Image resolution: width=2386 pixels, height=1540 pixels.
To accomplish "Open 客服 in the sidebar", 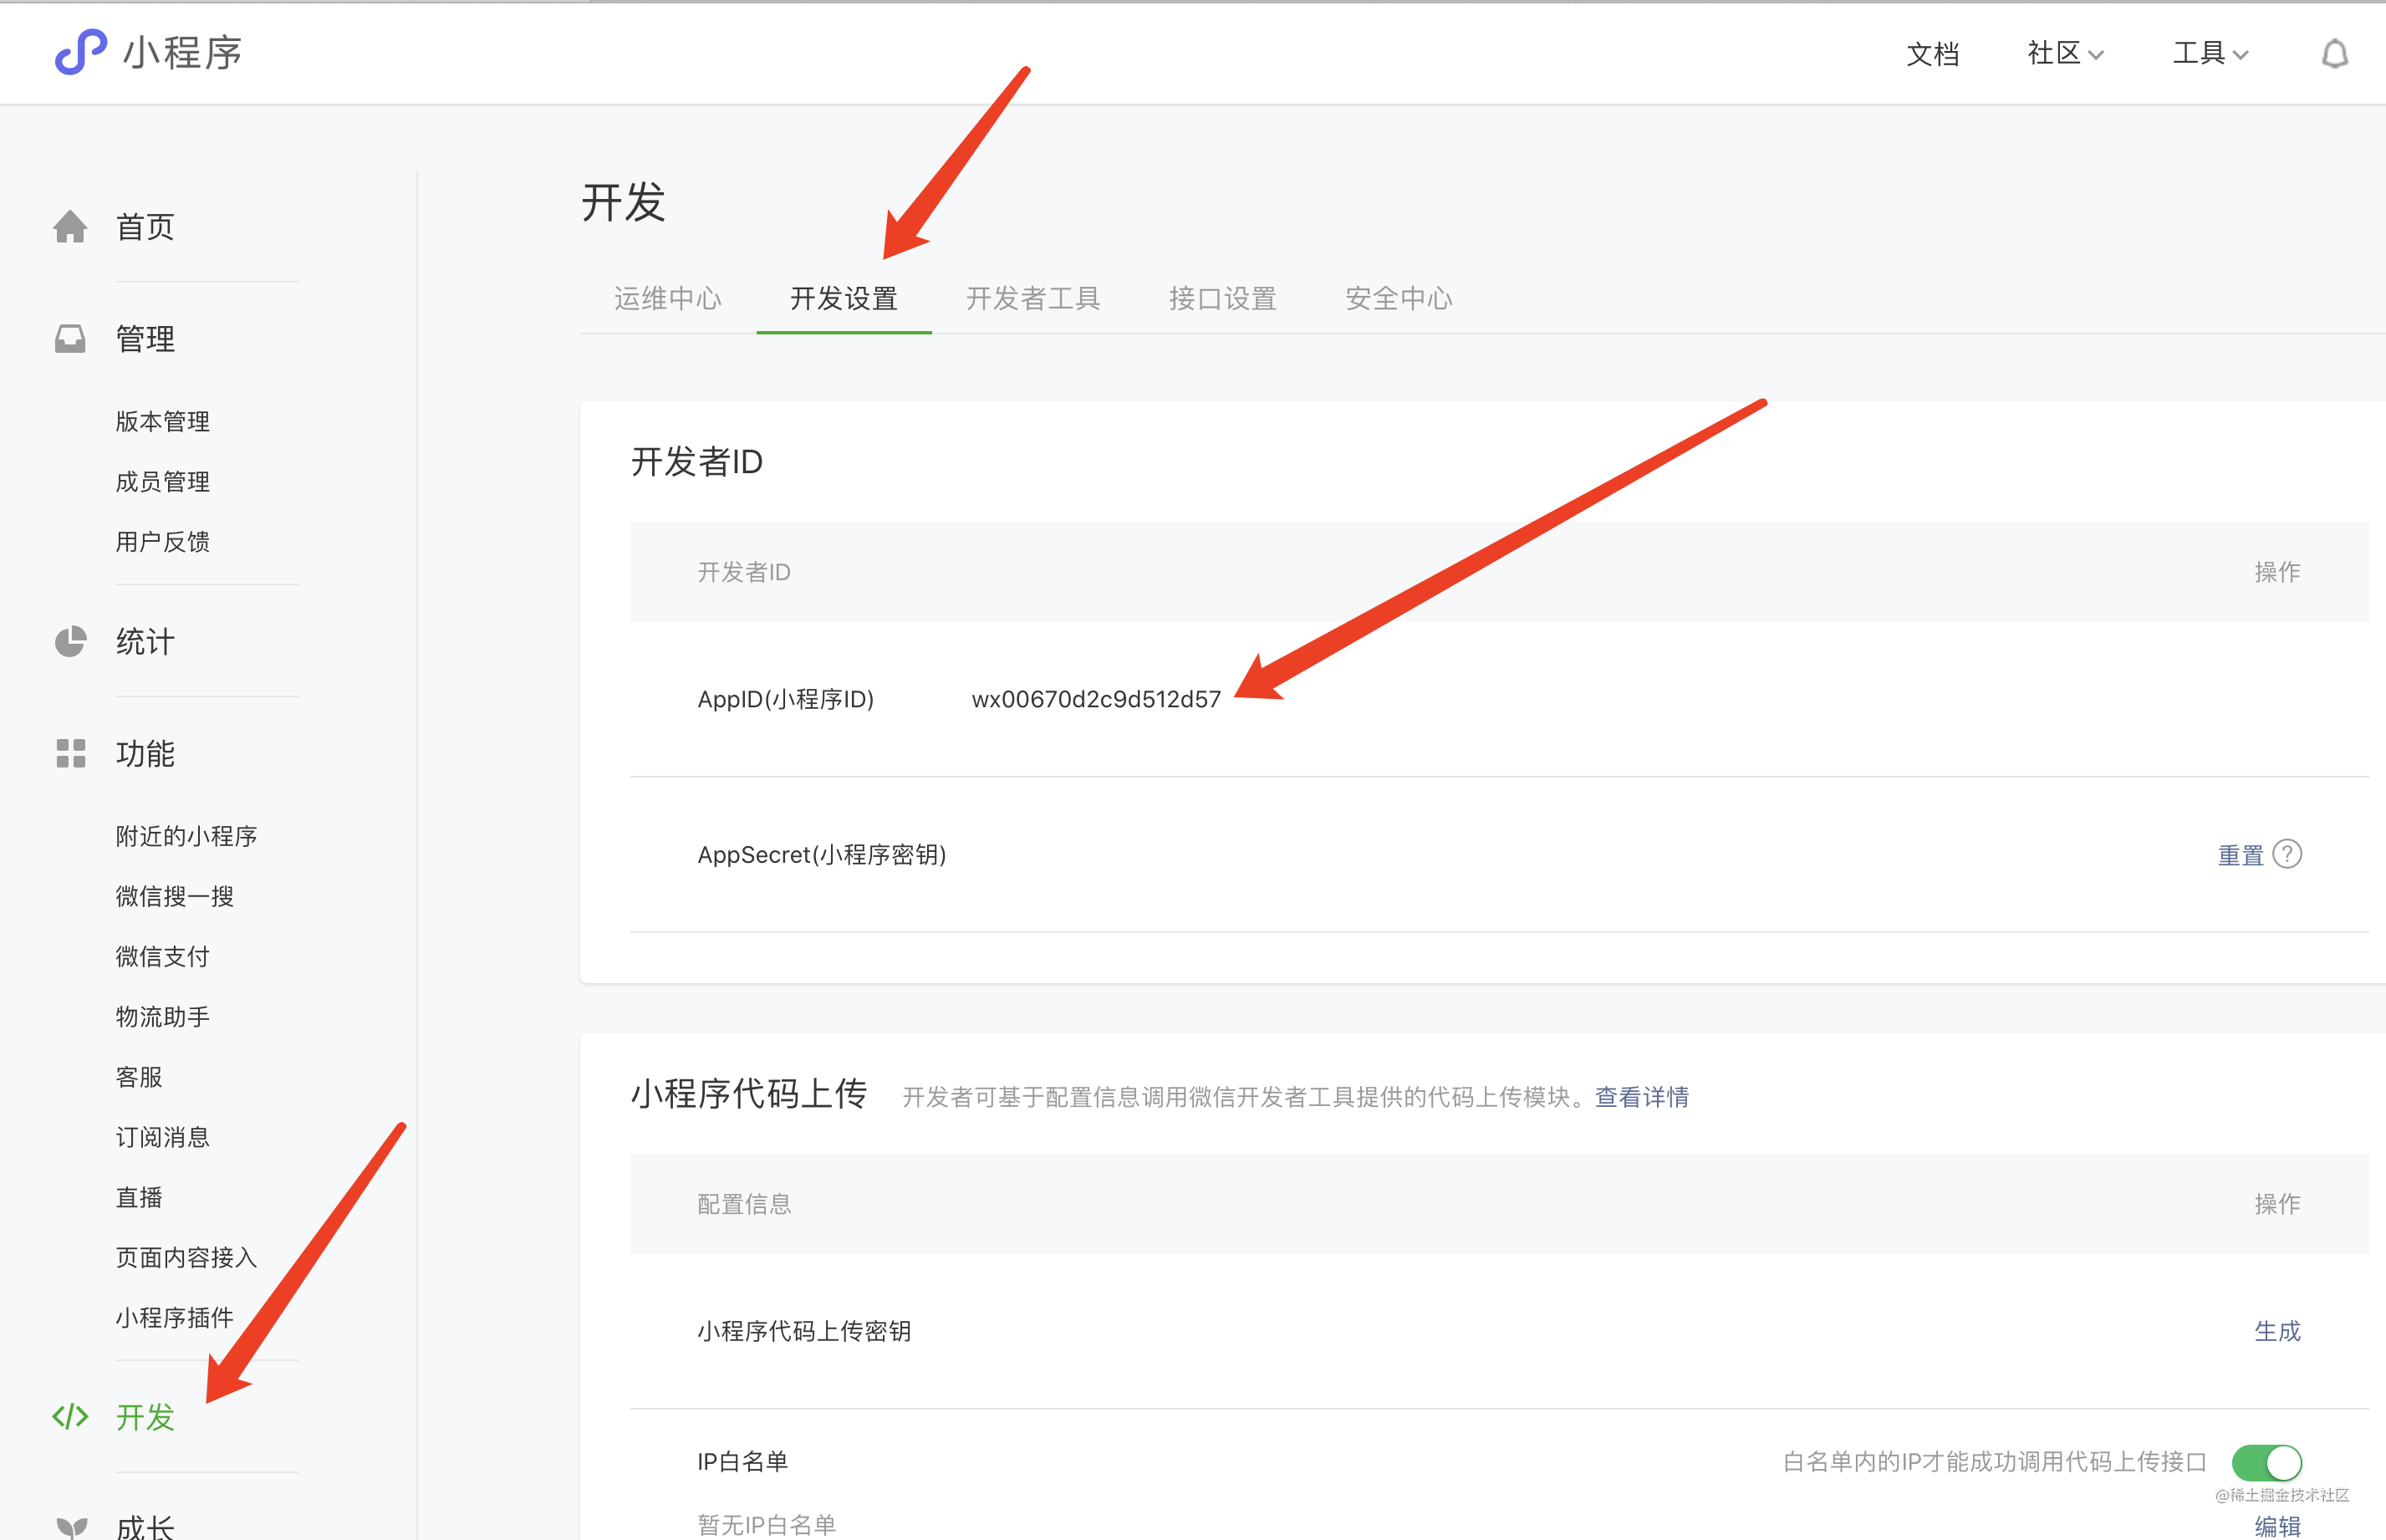I will pos(138,1076).
